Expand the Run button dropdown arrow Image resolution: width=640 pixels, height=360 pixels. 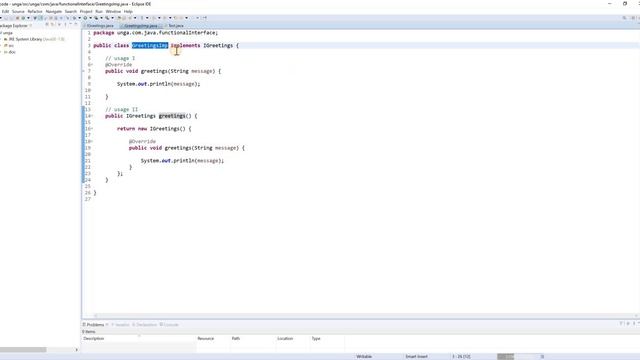coord(90,18)
